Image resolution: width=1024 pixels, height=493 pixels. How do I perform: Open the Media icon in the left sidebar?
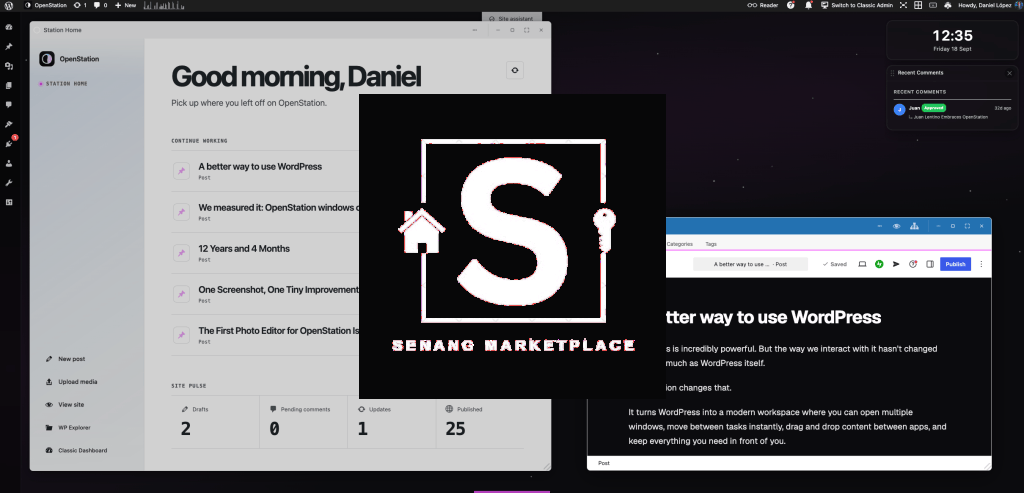coord(9,66)
